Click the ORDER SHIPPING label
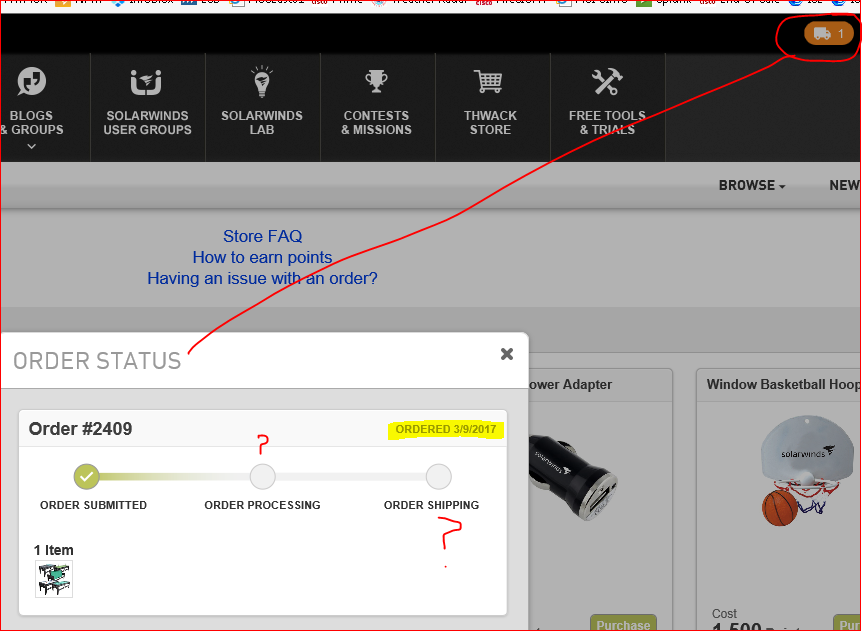This screenshot has width=862, height=631. point(432,505)
